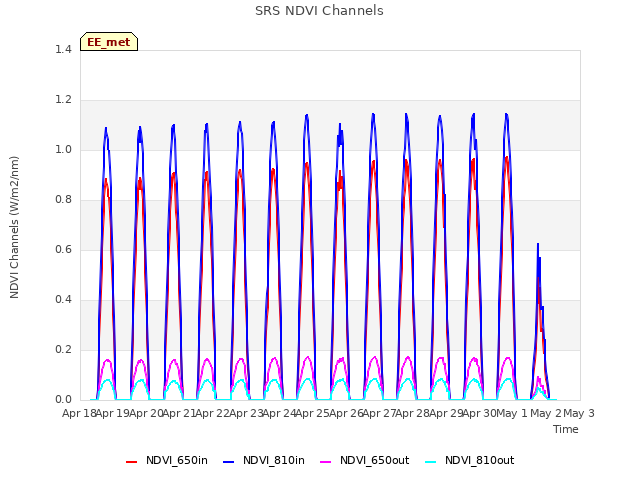
Task: Click the Apr 30 x-axis label
Action: pos(480,413)
